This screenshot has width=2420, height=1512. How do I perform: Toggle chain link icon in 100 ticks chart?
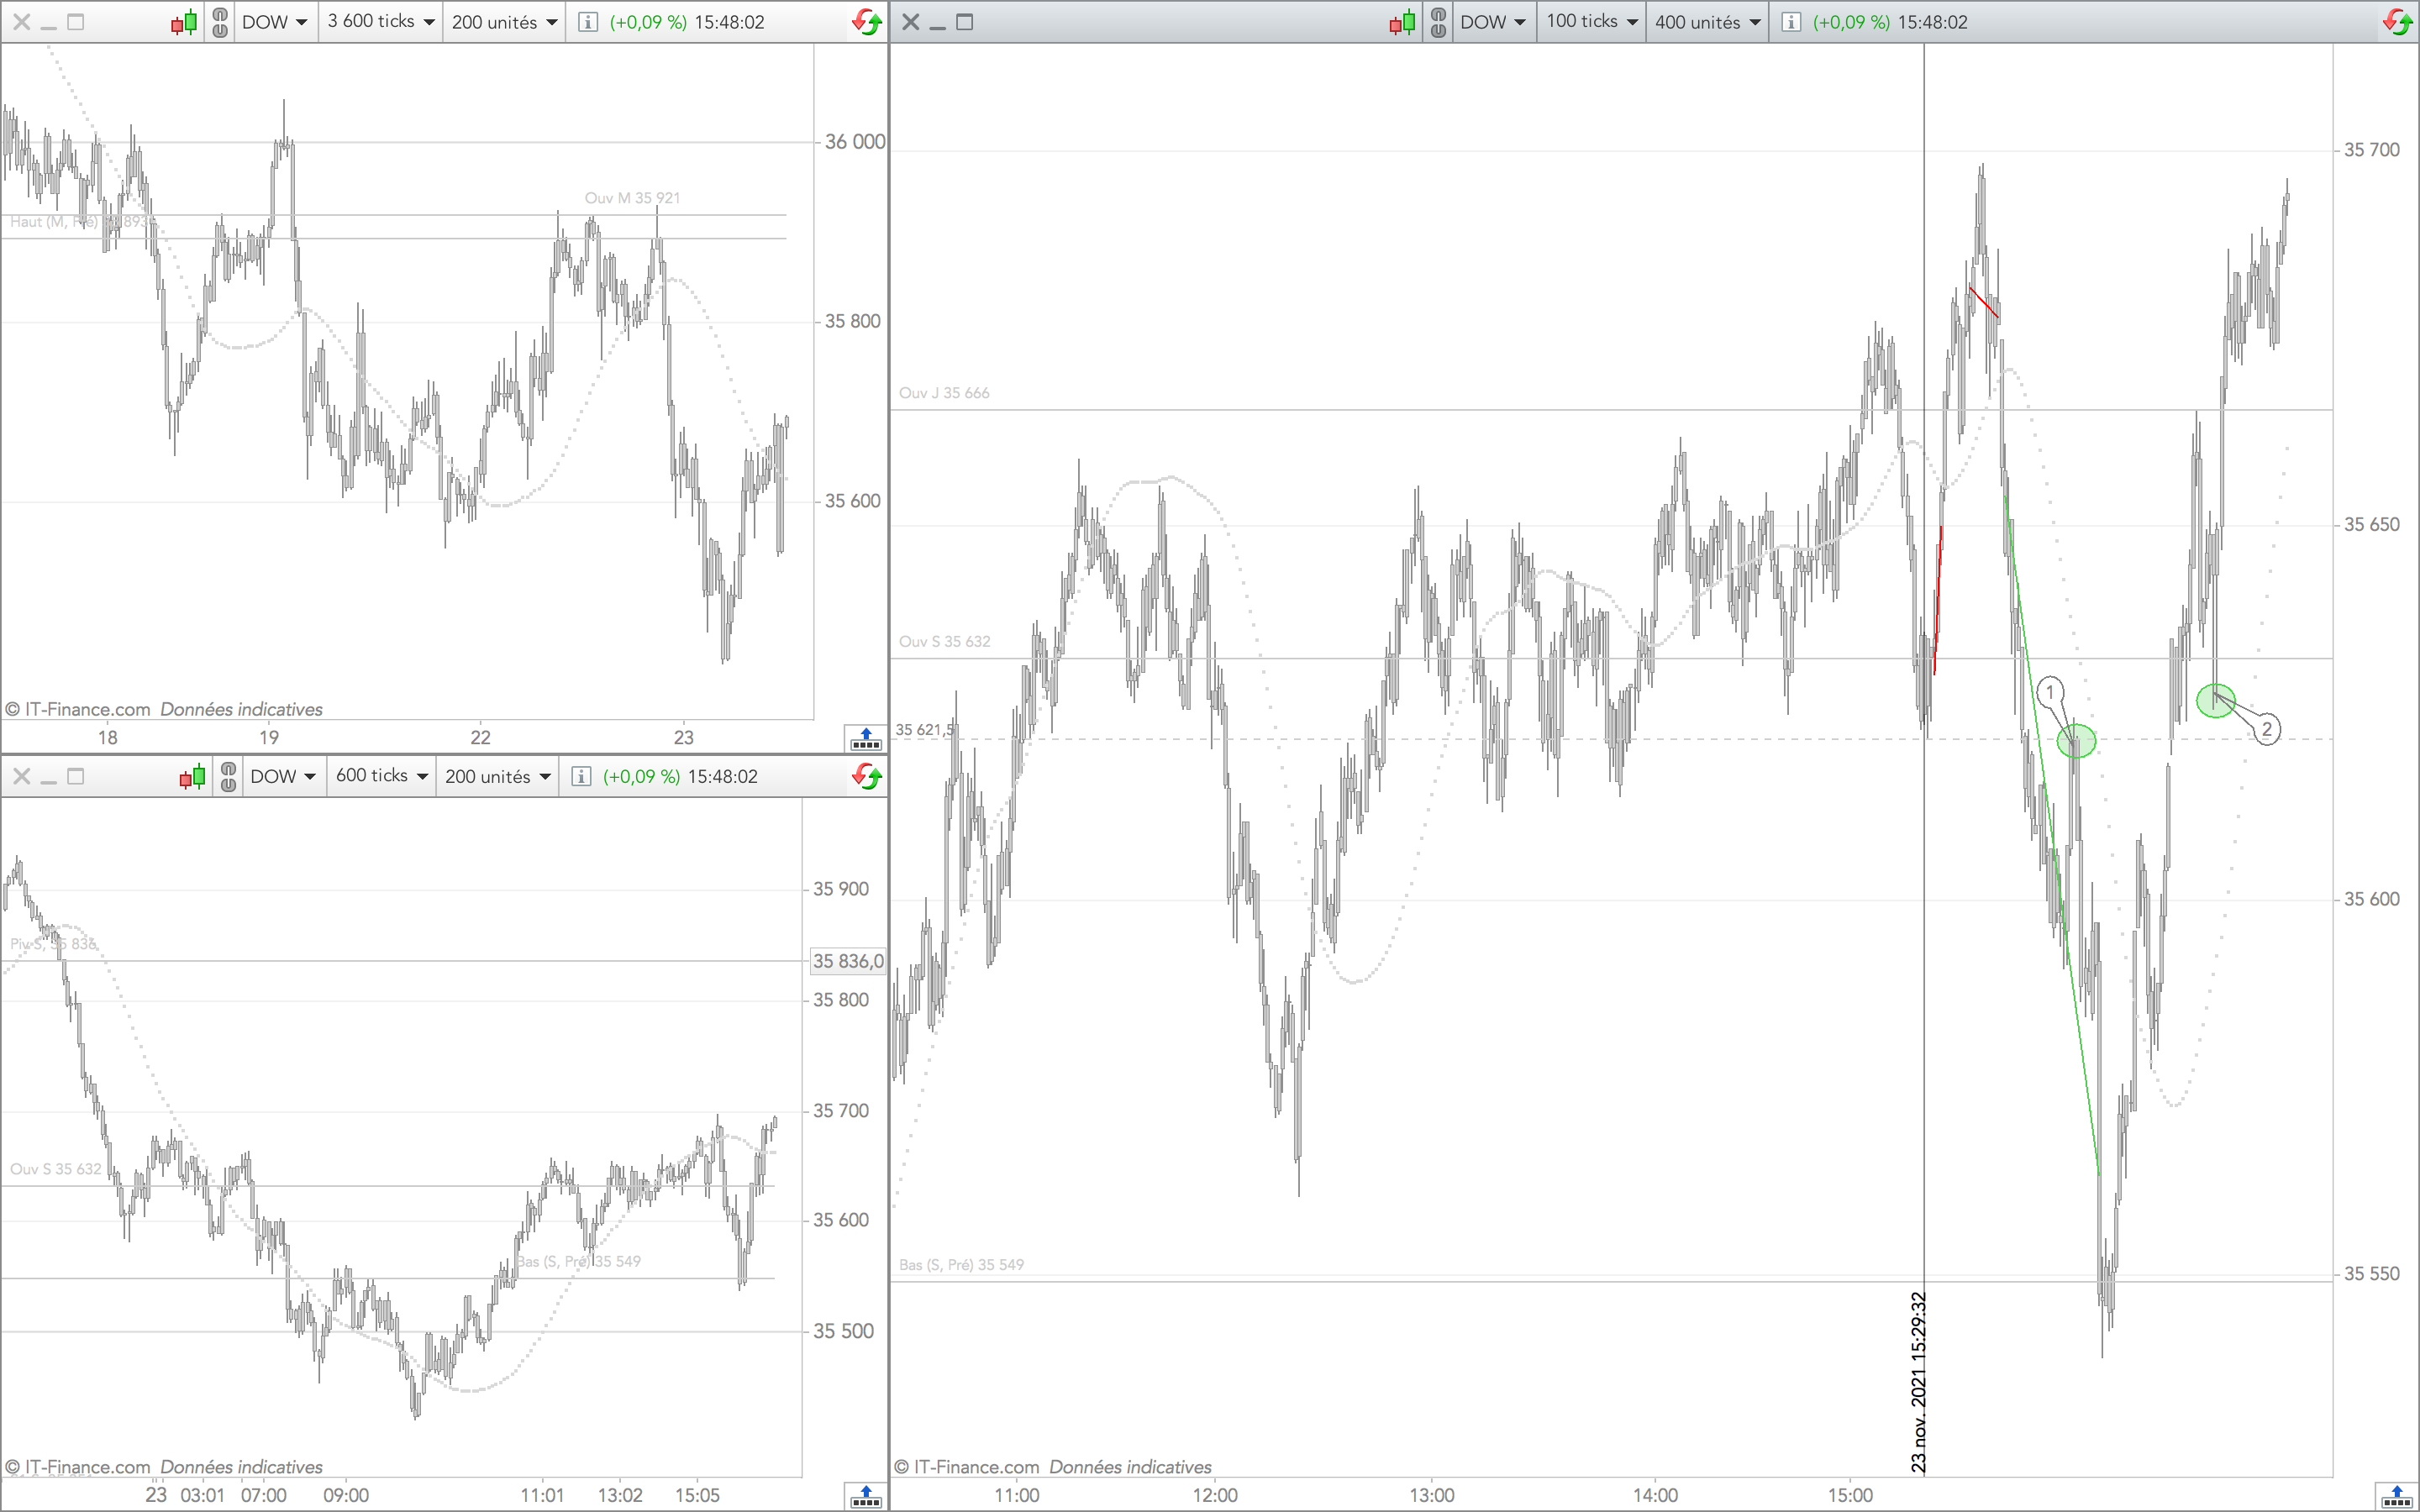click(1438, 22)
